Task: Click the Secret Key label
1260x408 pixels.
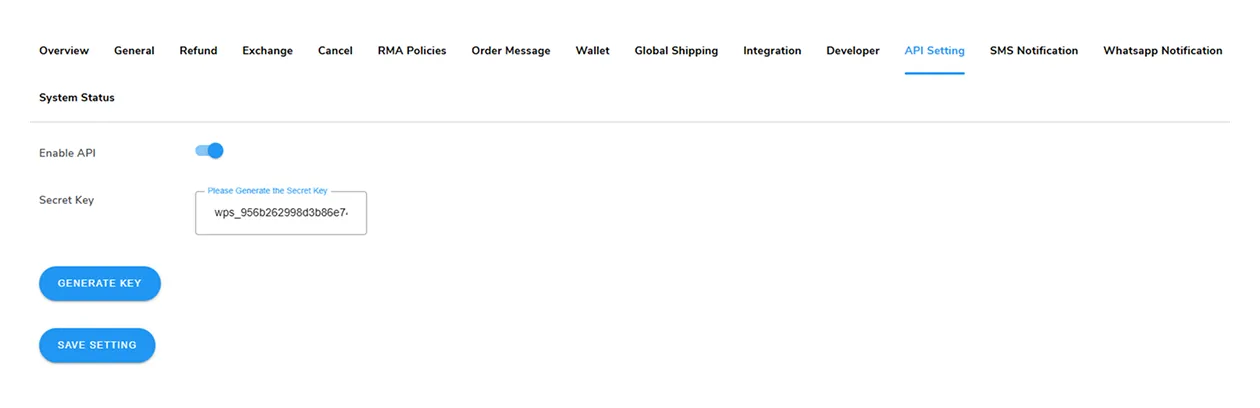Action: (66, 200)
